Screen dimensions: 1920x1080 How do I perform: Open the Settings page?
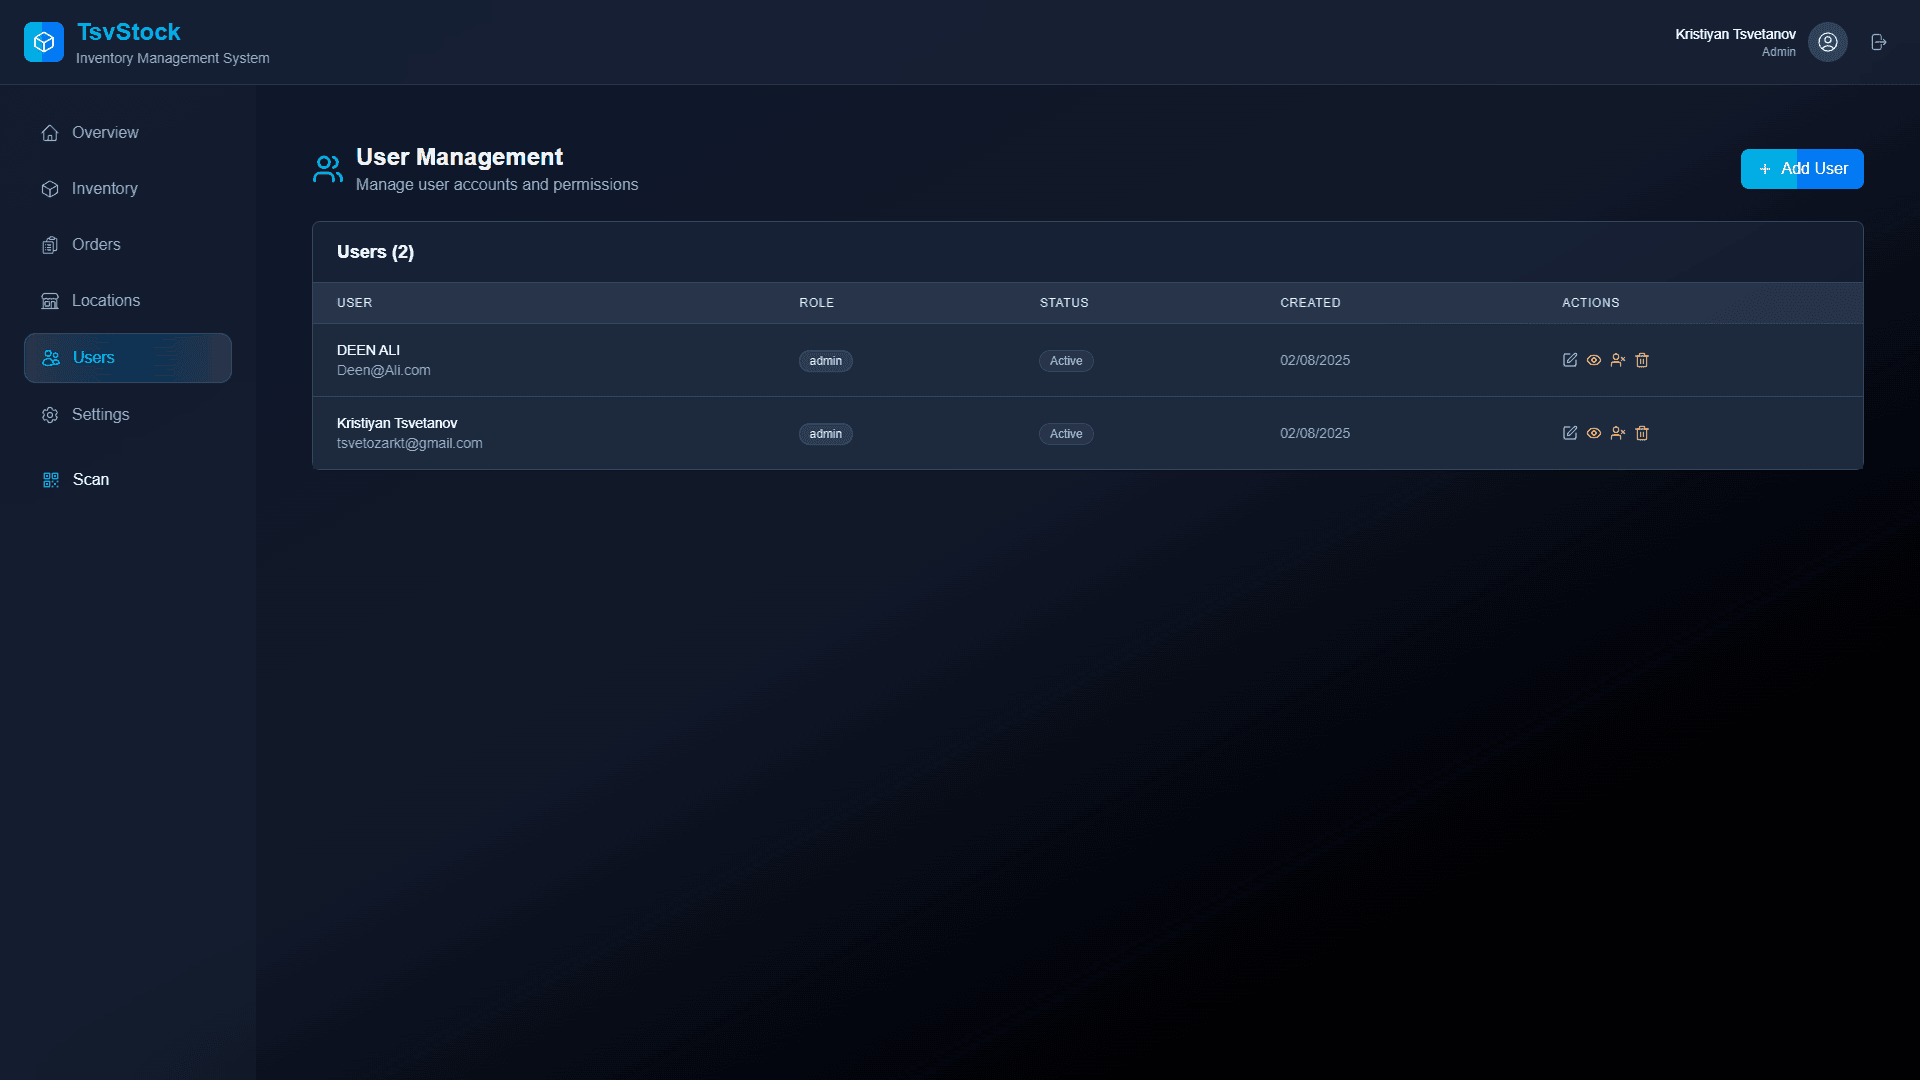point(100,415)
